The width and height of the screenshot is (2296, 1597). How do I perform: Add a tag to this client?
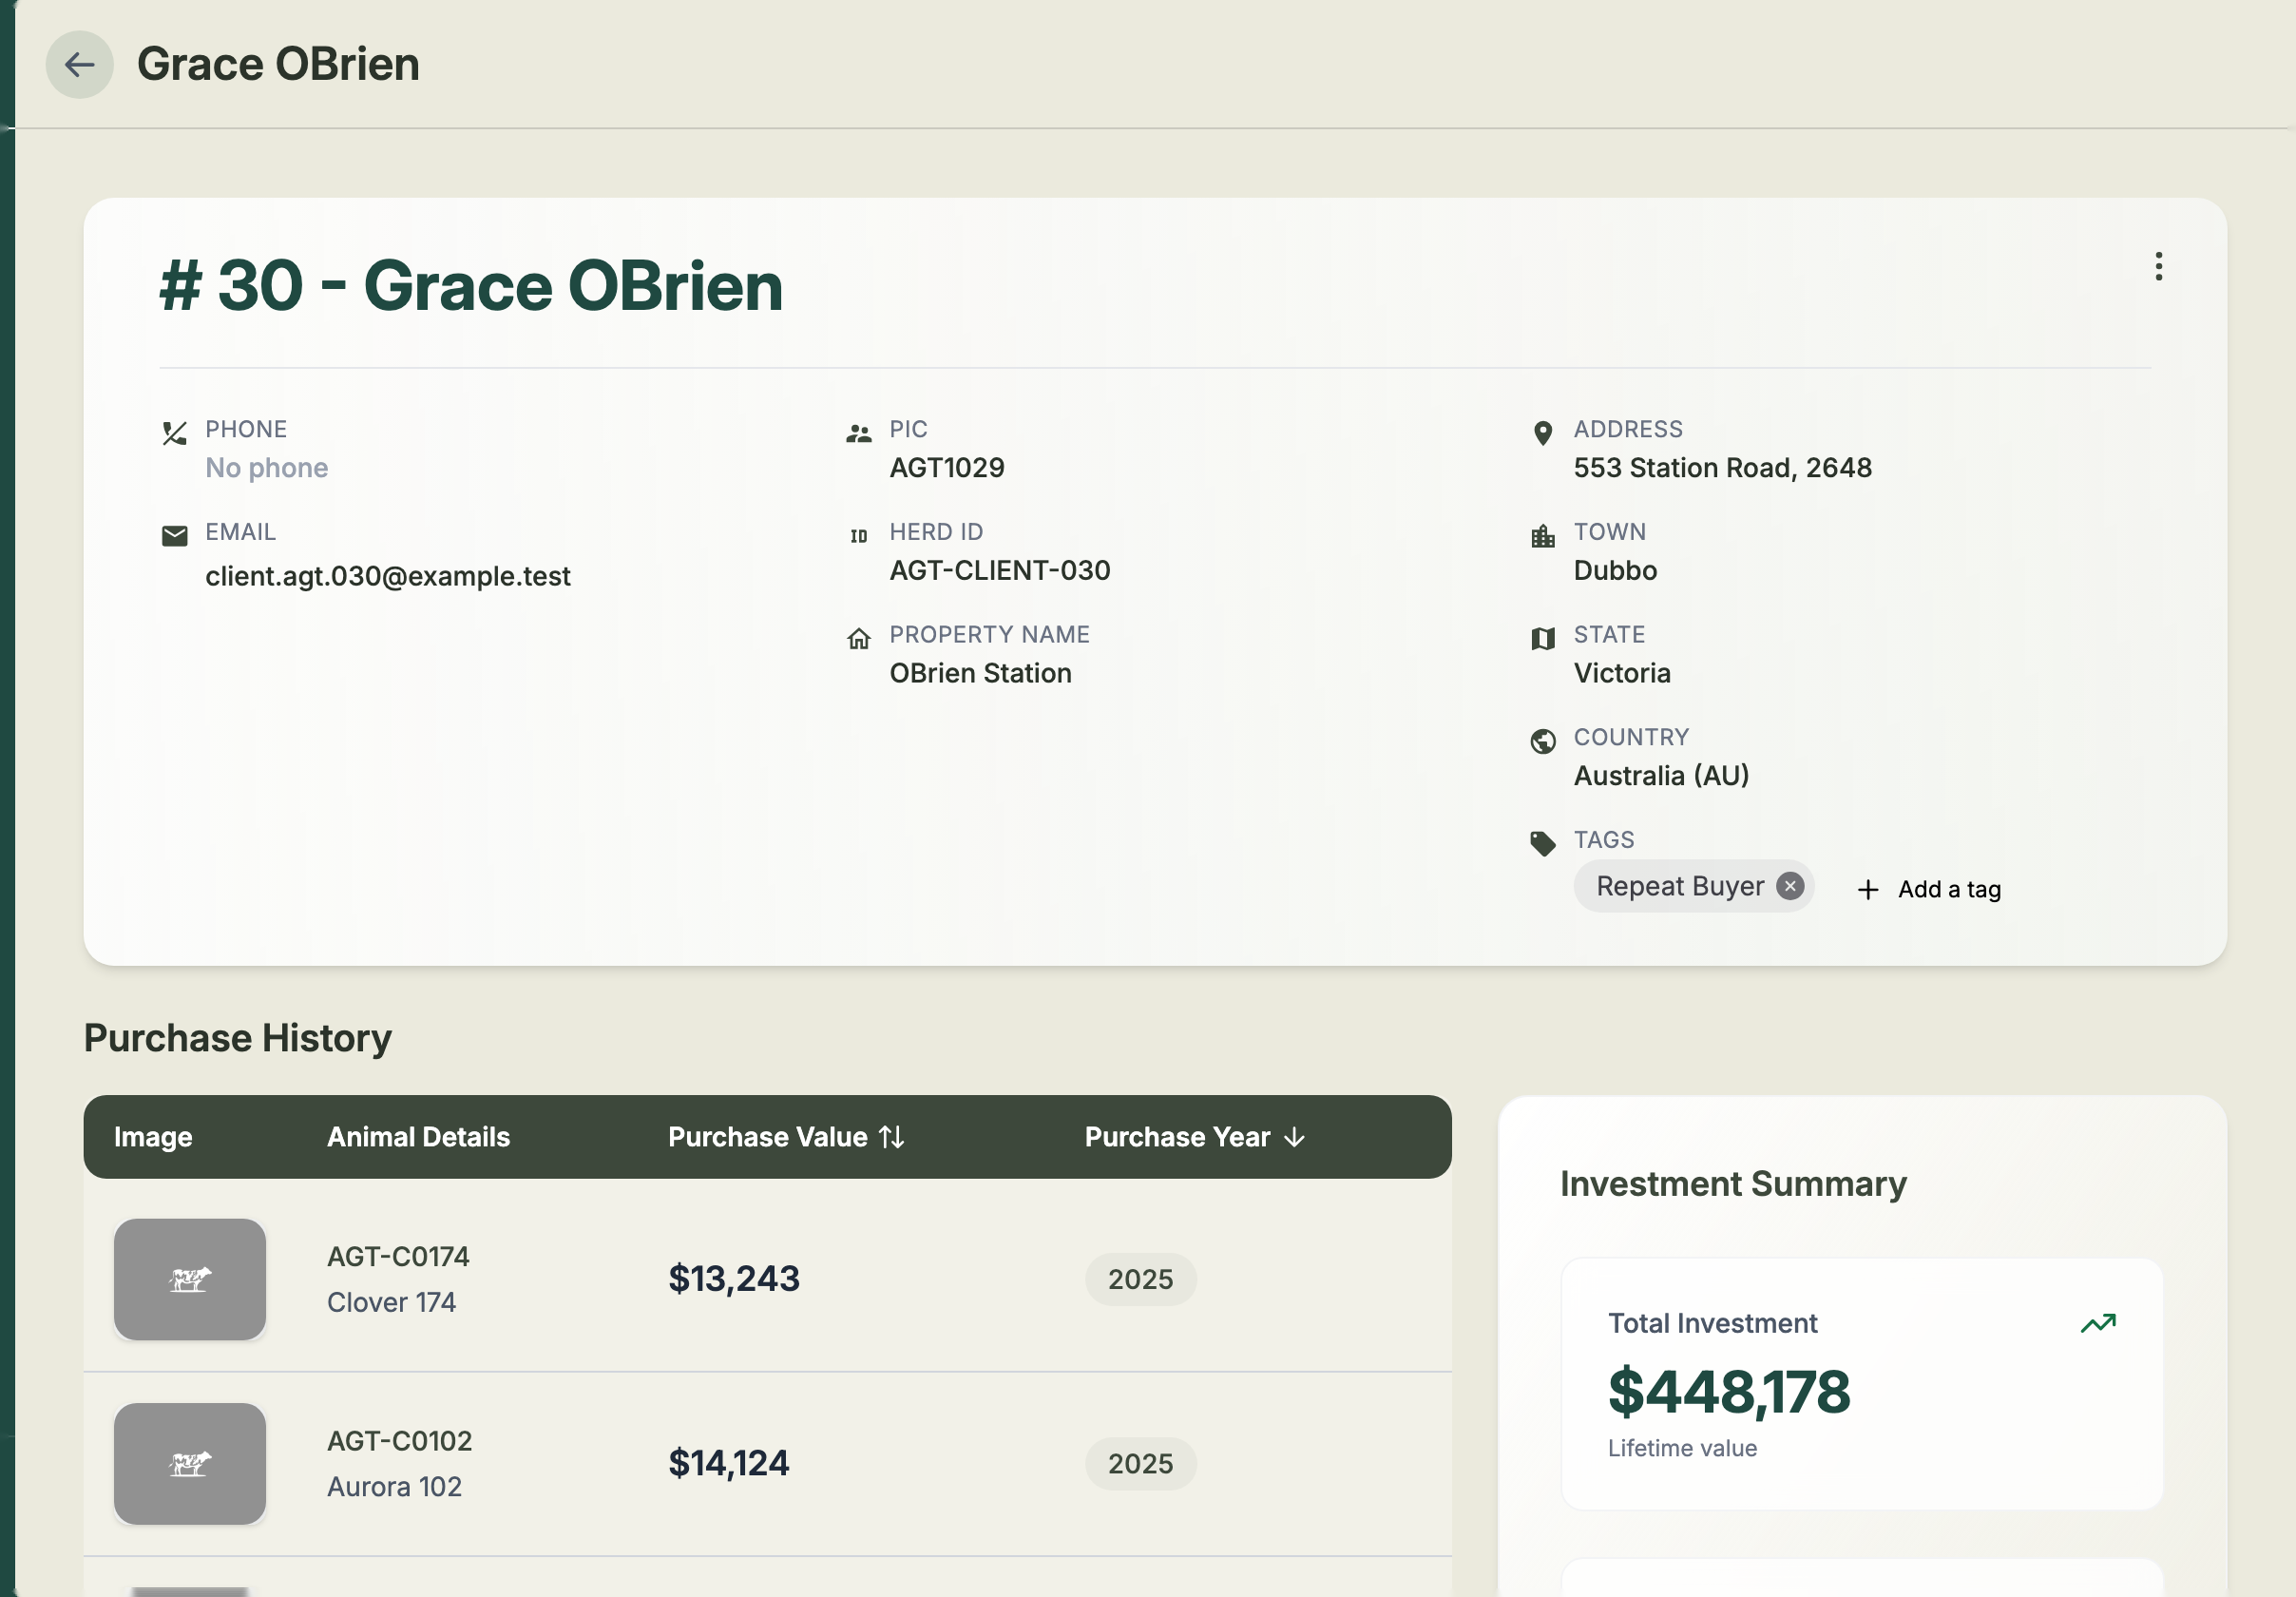coord(1929,889)
